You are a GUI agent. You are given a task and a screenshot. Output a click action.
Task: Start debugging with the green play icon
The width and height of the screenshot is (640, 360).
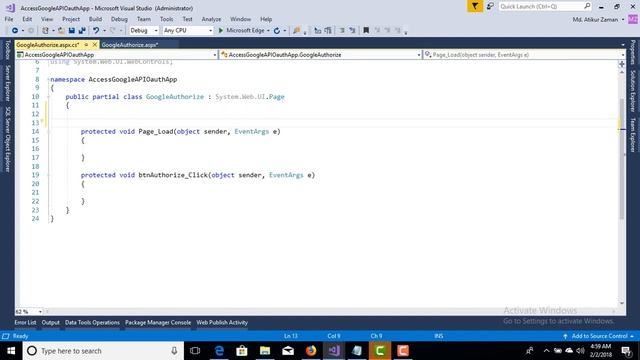pyautogui.click(x=220, y=31)
